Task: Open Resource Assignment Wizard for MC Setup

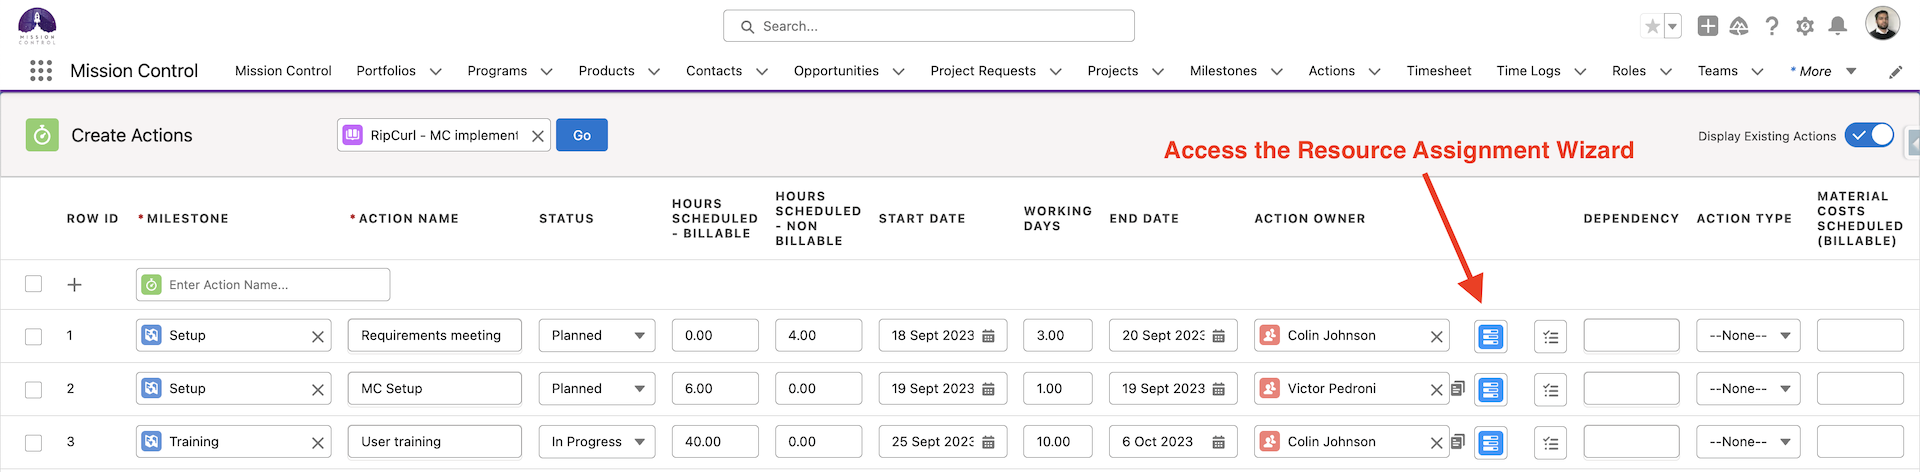Action: pos(1491,390)
